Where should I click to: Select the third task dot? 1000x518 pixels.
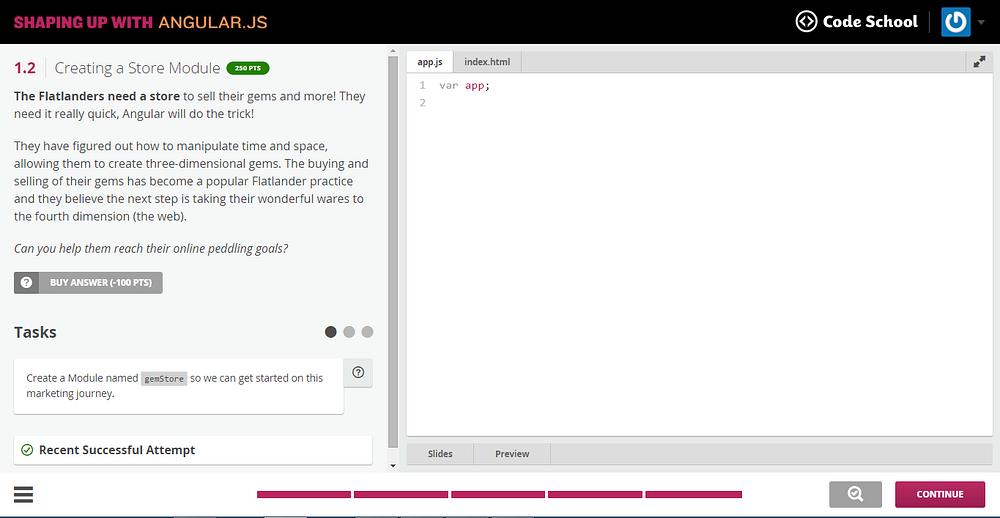(x=367, y=332)
